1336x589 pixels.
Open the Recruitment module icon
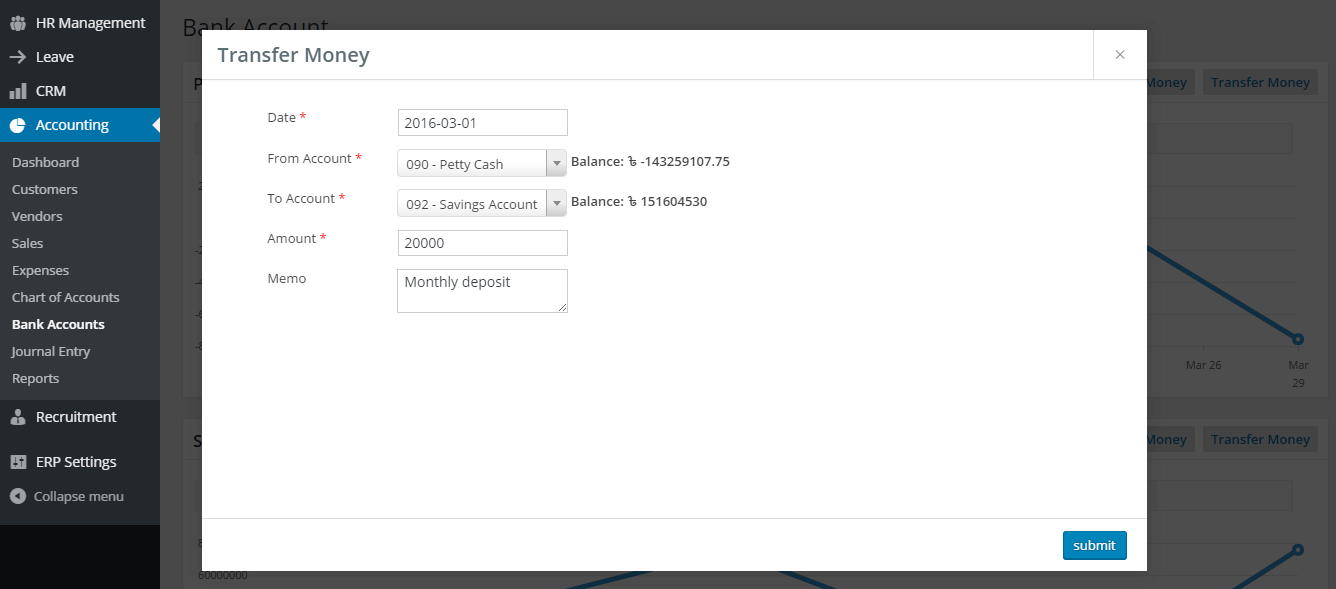point(18,417)
